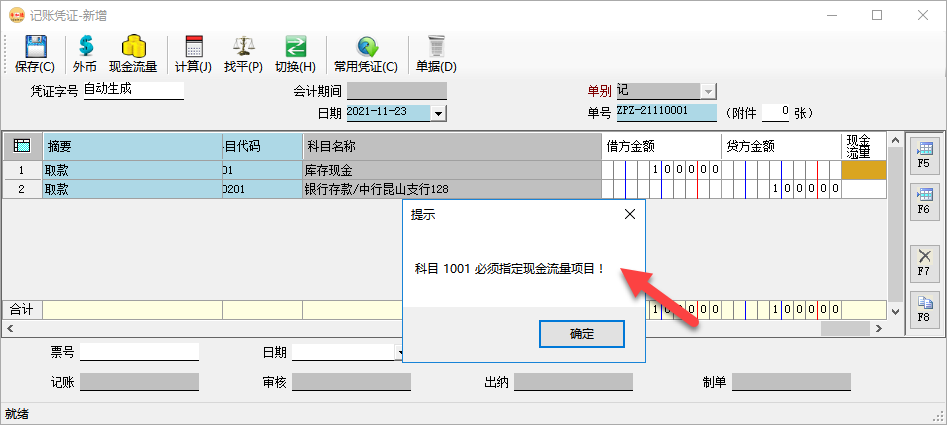Open the 单别 记 dropdown arrow
This screenshot has height=425, width=947.
coord(708,92)
